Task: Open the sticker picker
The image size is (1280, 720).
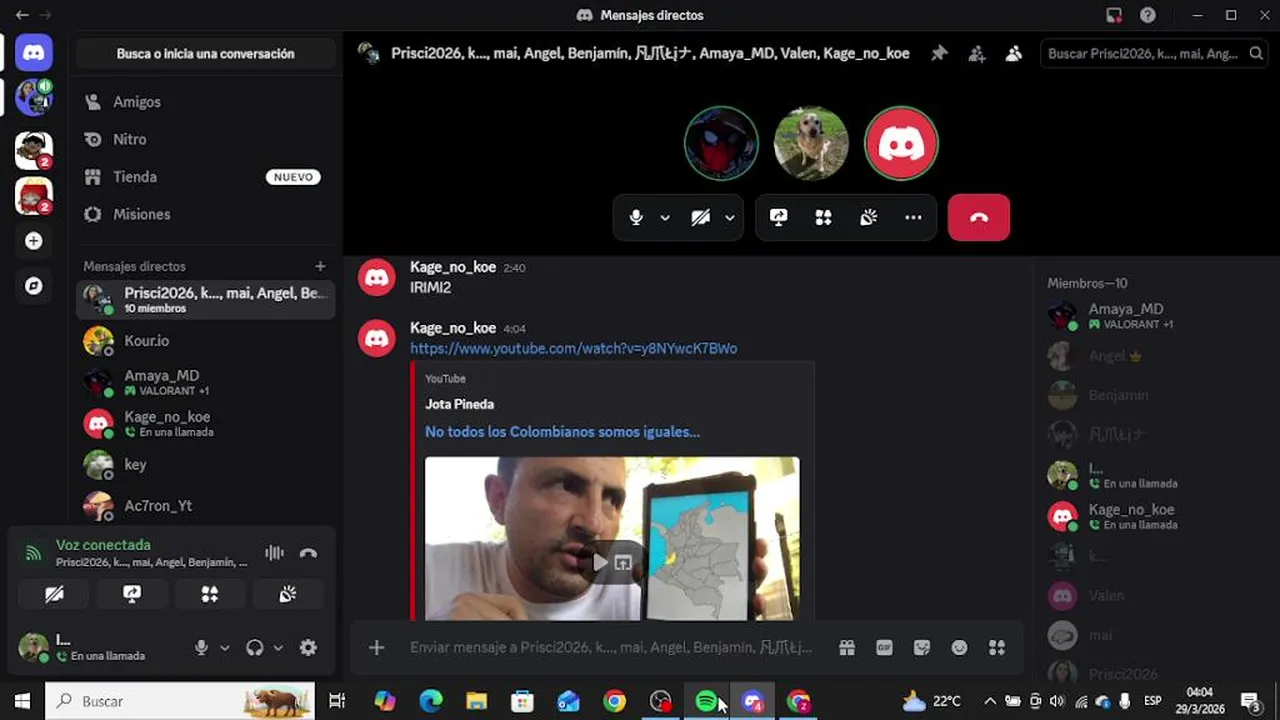Action: pos(922,647)
